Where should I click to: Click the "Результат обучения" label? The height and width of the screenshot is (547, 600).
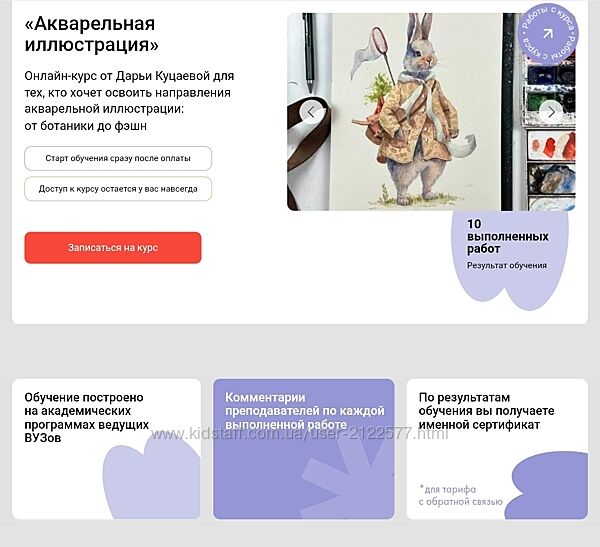pos(507,265)
